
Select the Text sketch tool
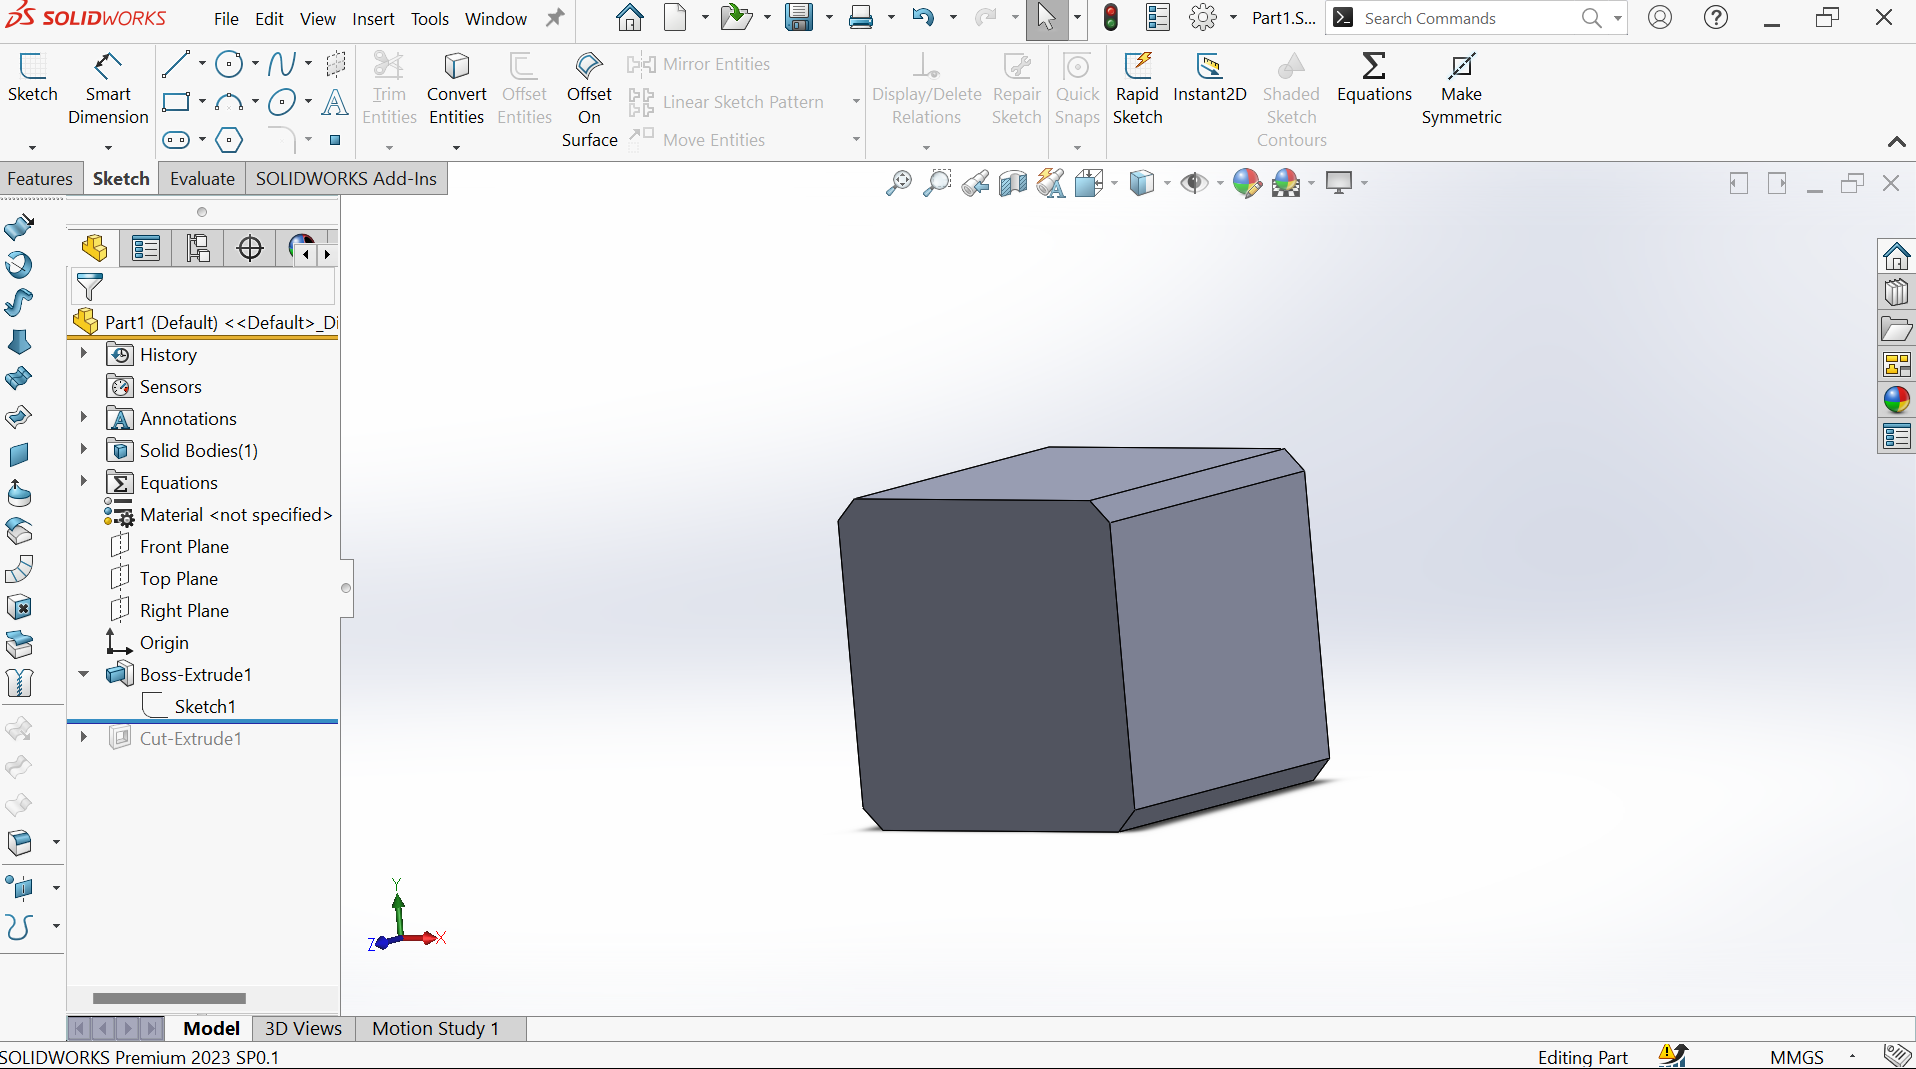pyautogui.click(x=335, y=102)
